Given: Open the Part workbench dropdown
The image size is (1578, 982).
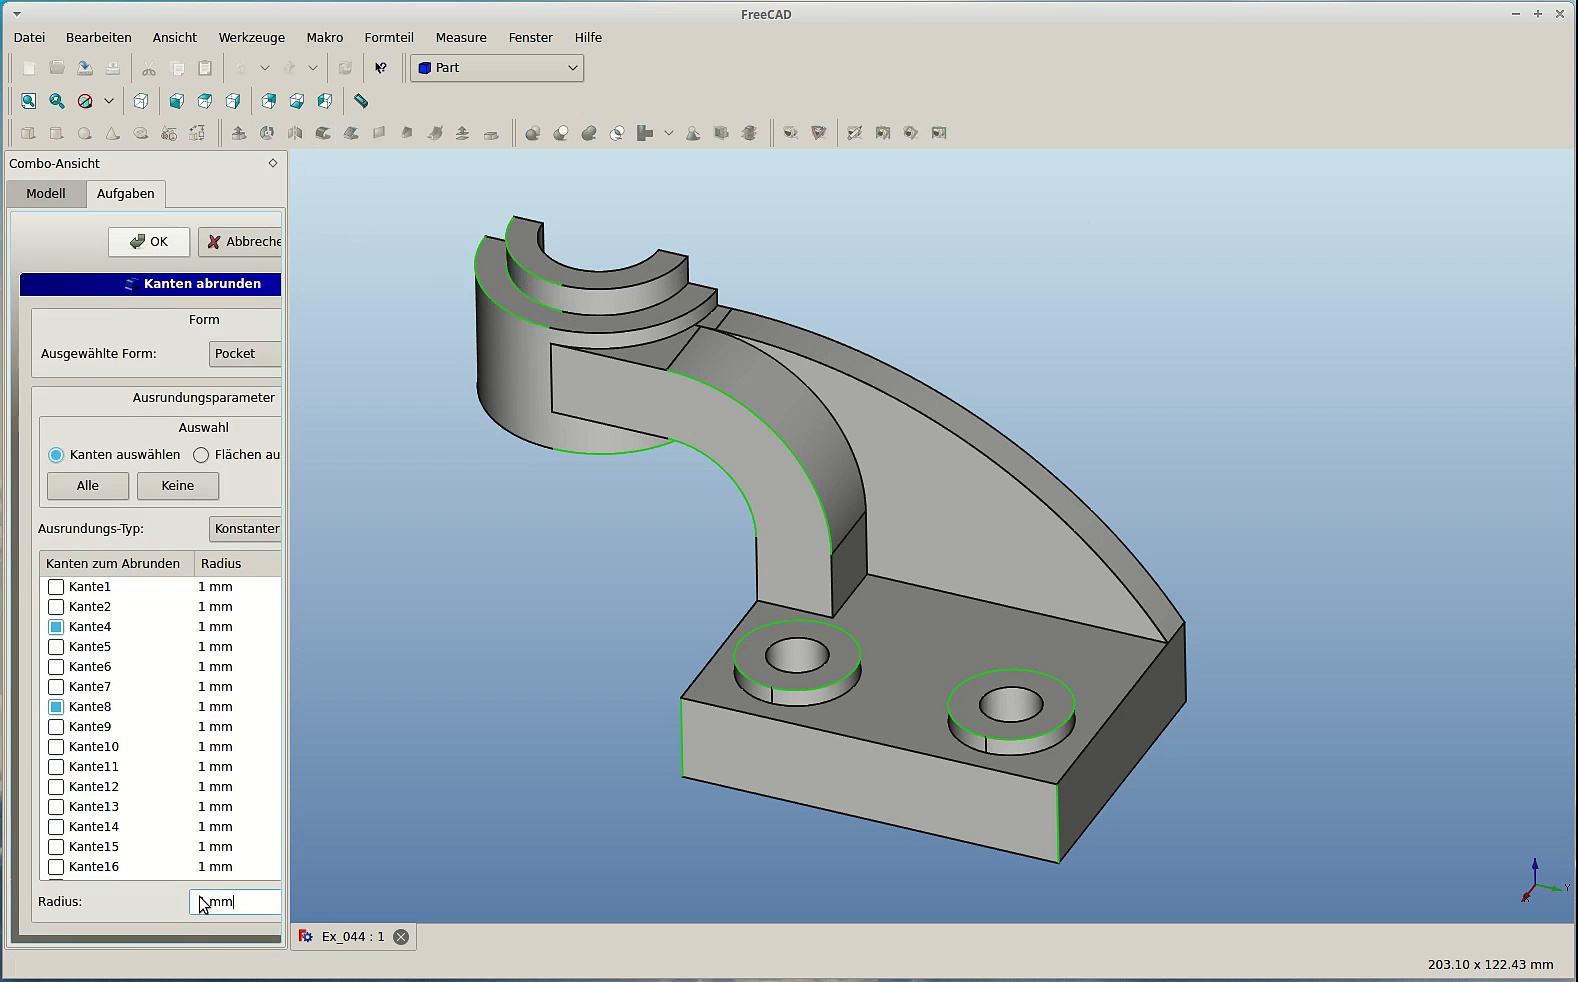Looking at the screenshot, I should click(497, 68).
